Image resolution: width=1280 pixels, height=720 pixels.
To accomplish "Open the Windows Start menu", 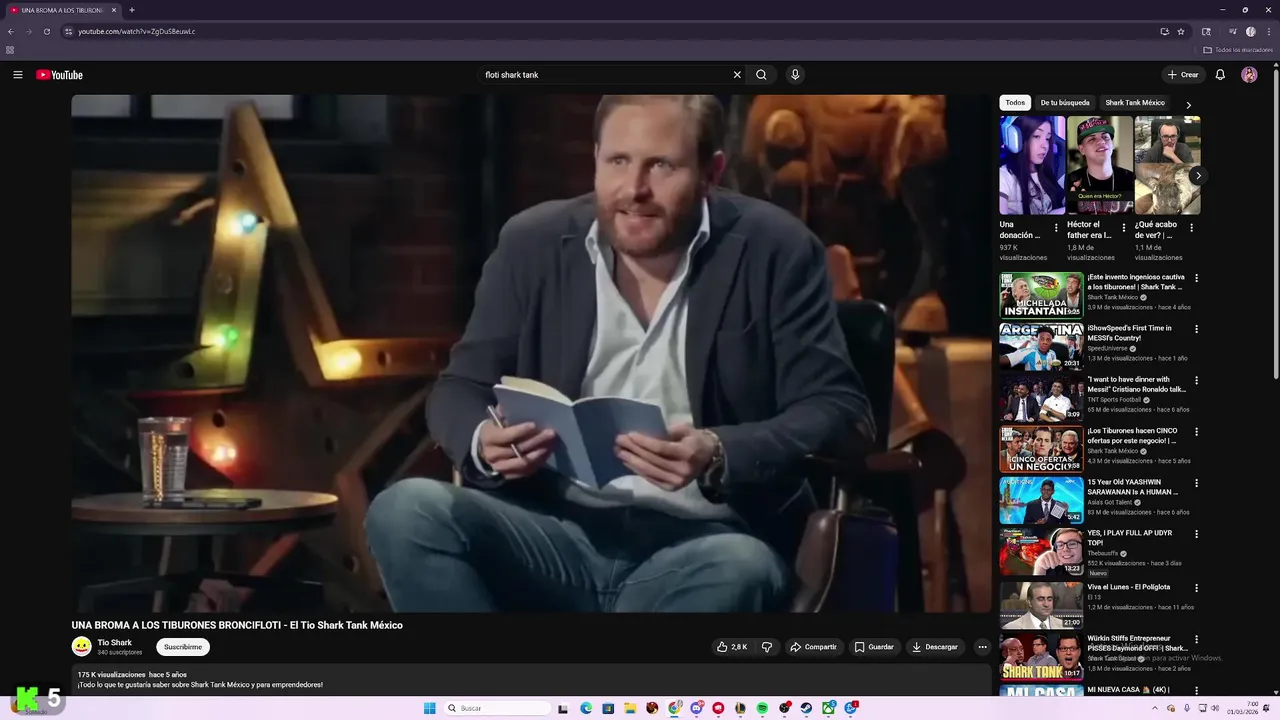I will coord(430,708).
